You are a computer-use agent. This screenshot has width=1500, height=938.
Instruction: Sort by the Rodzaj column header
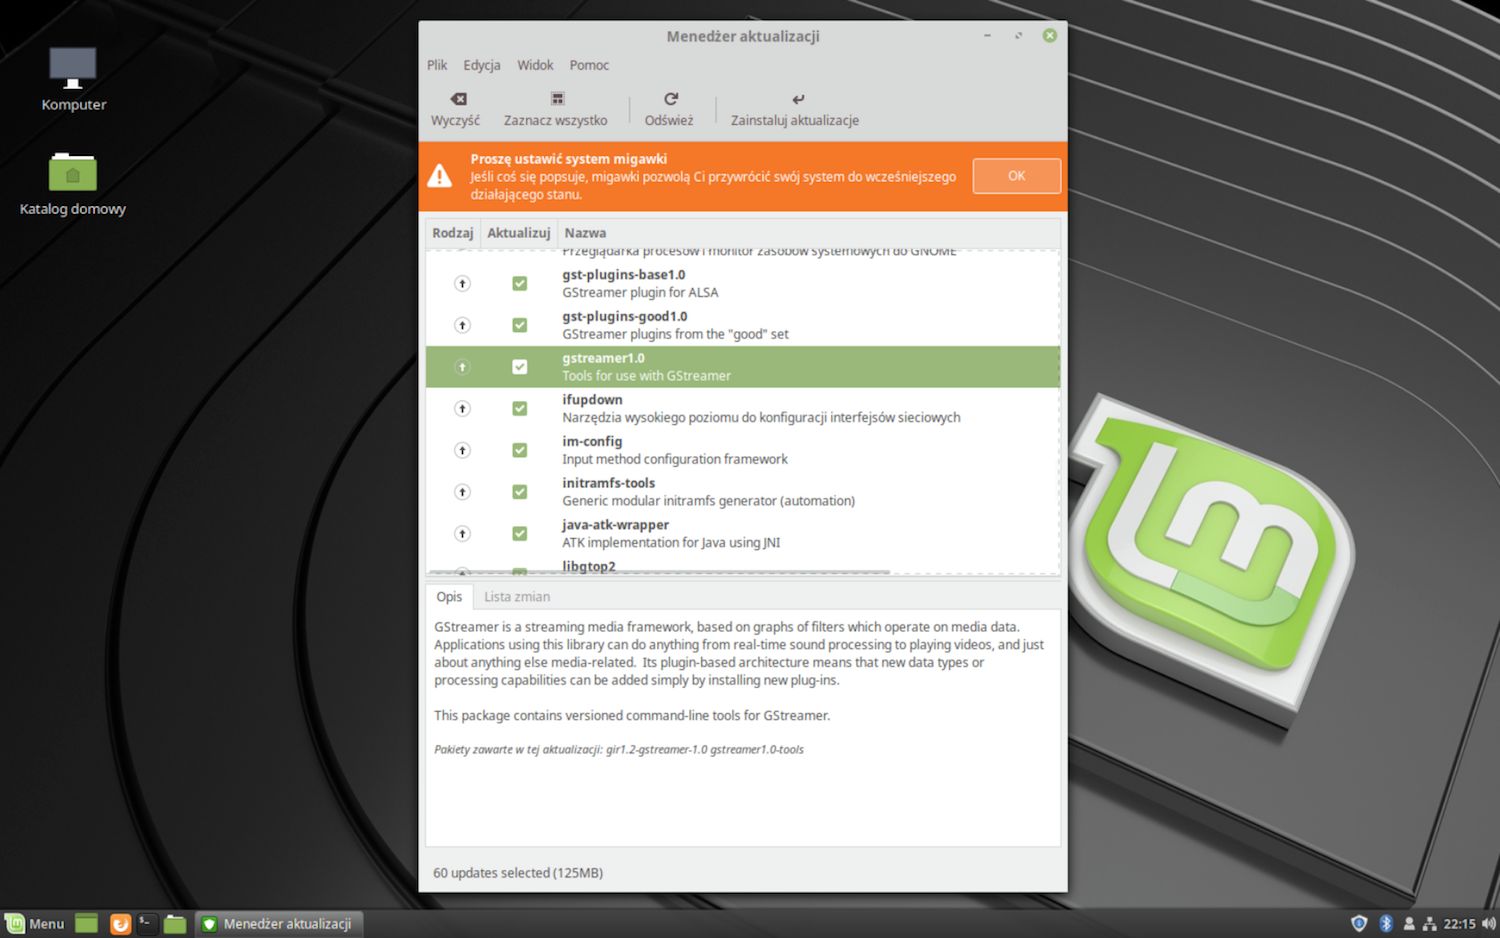pos(453,233)
